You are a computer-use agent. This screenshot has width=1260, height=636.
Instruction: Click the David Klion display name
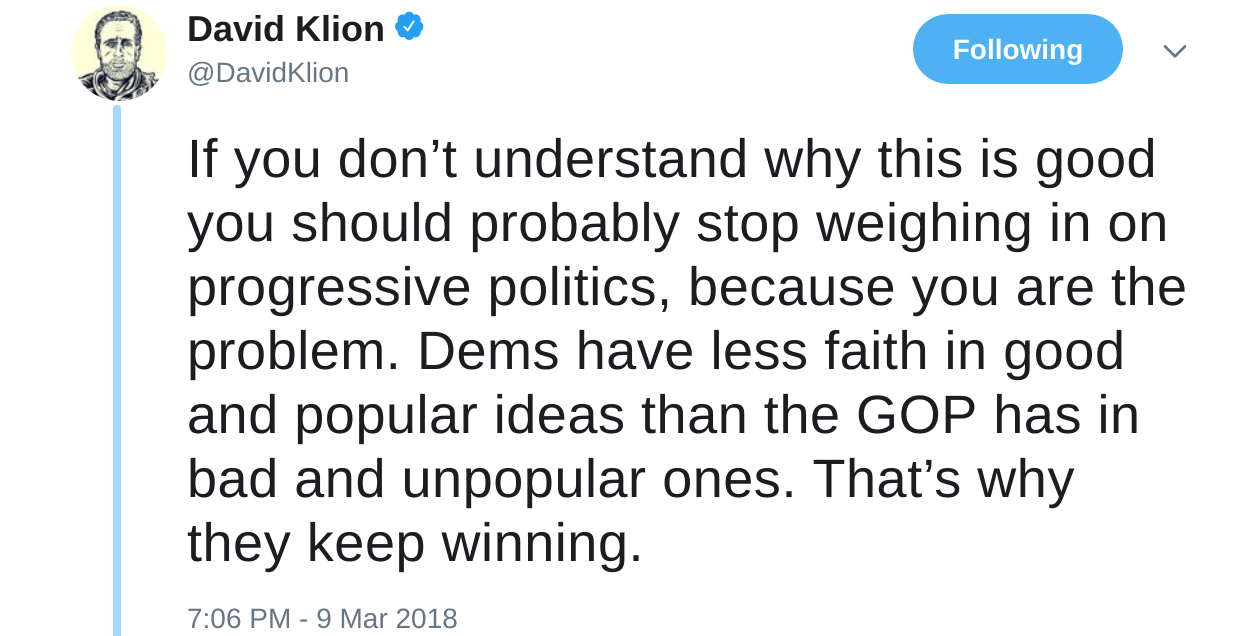pyautogui.click(x=286, y=29)
